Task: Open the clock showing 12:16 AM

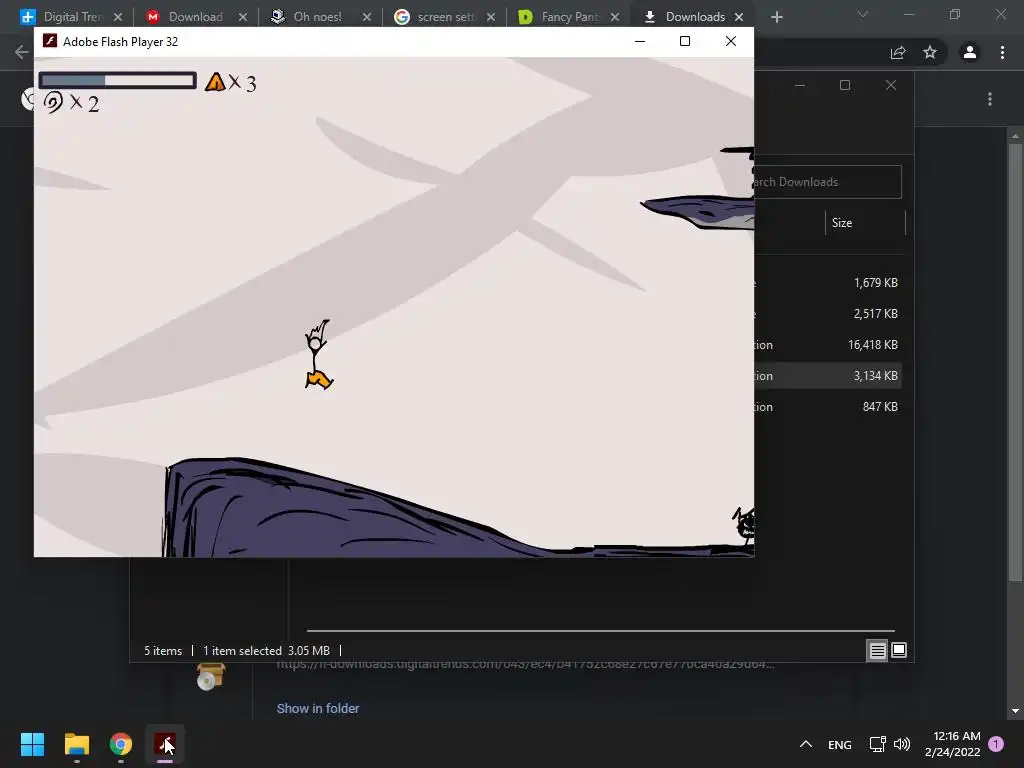Action: [x=953, y=744]
